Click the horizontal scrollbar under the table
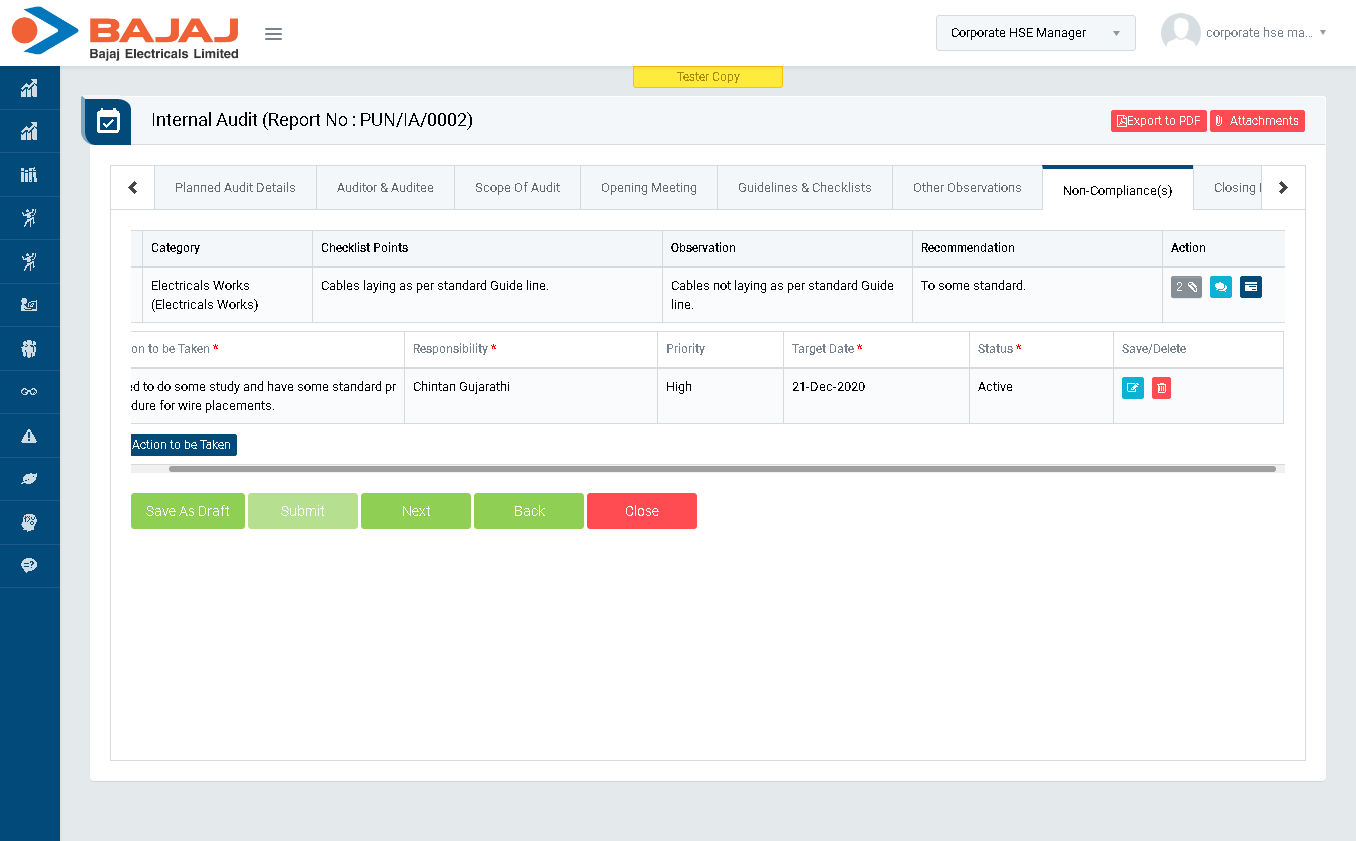 [722, 468]
